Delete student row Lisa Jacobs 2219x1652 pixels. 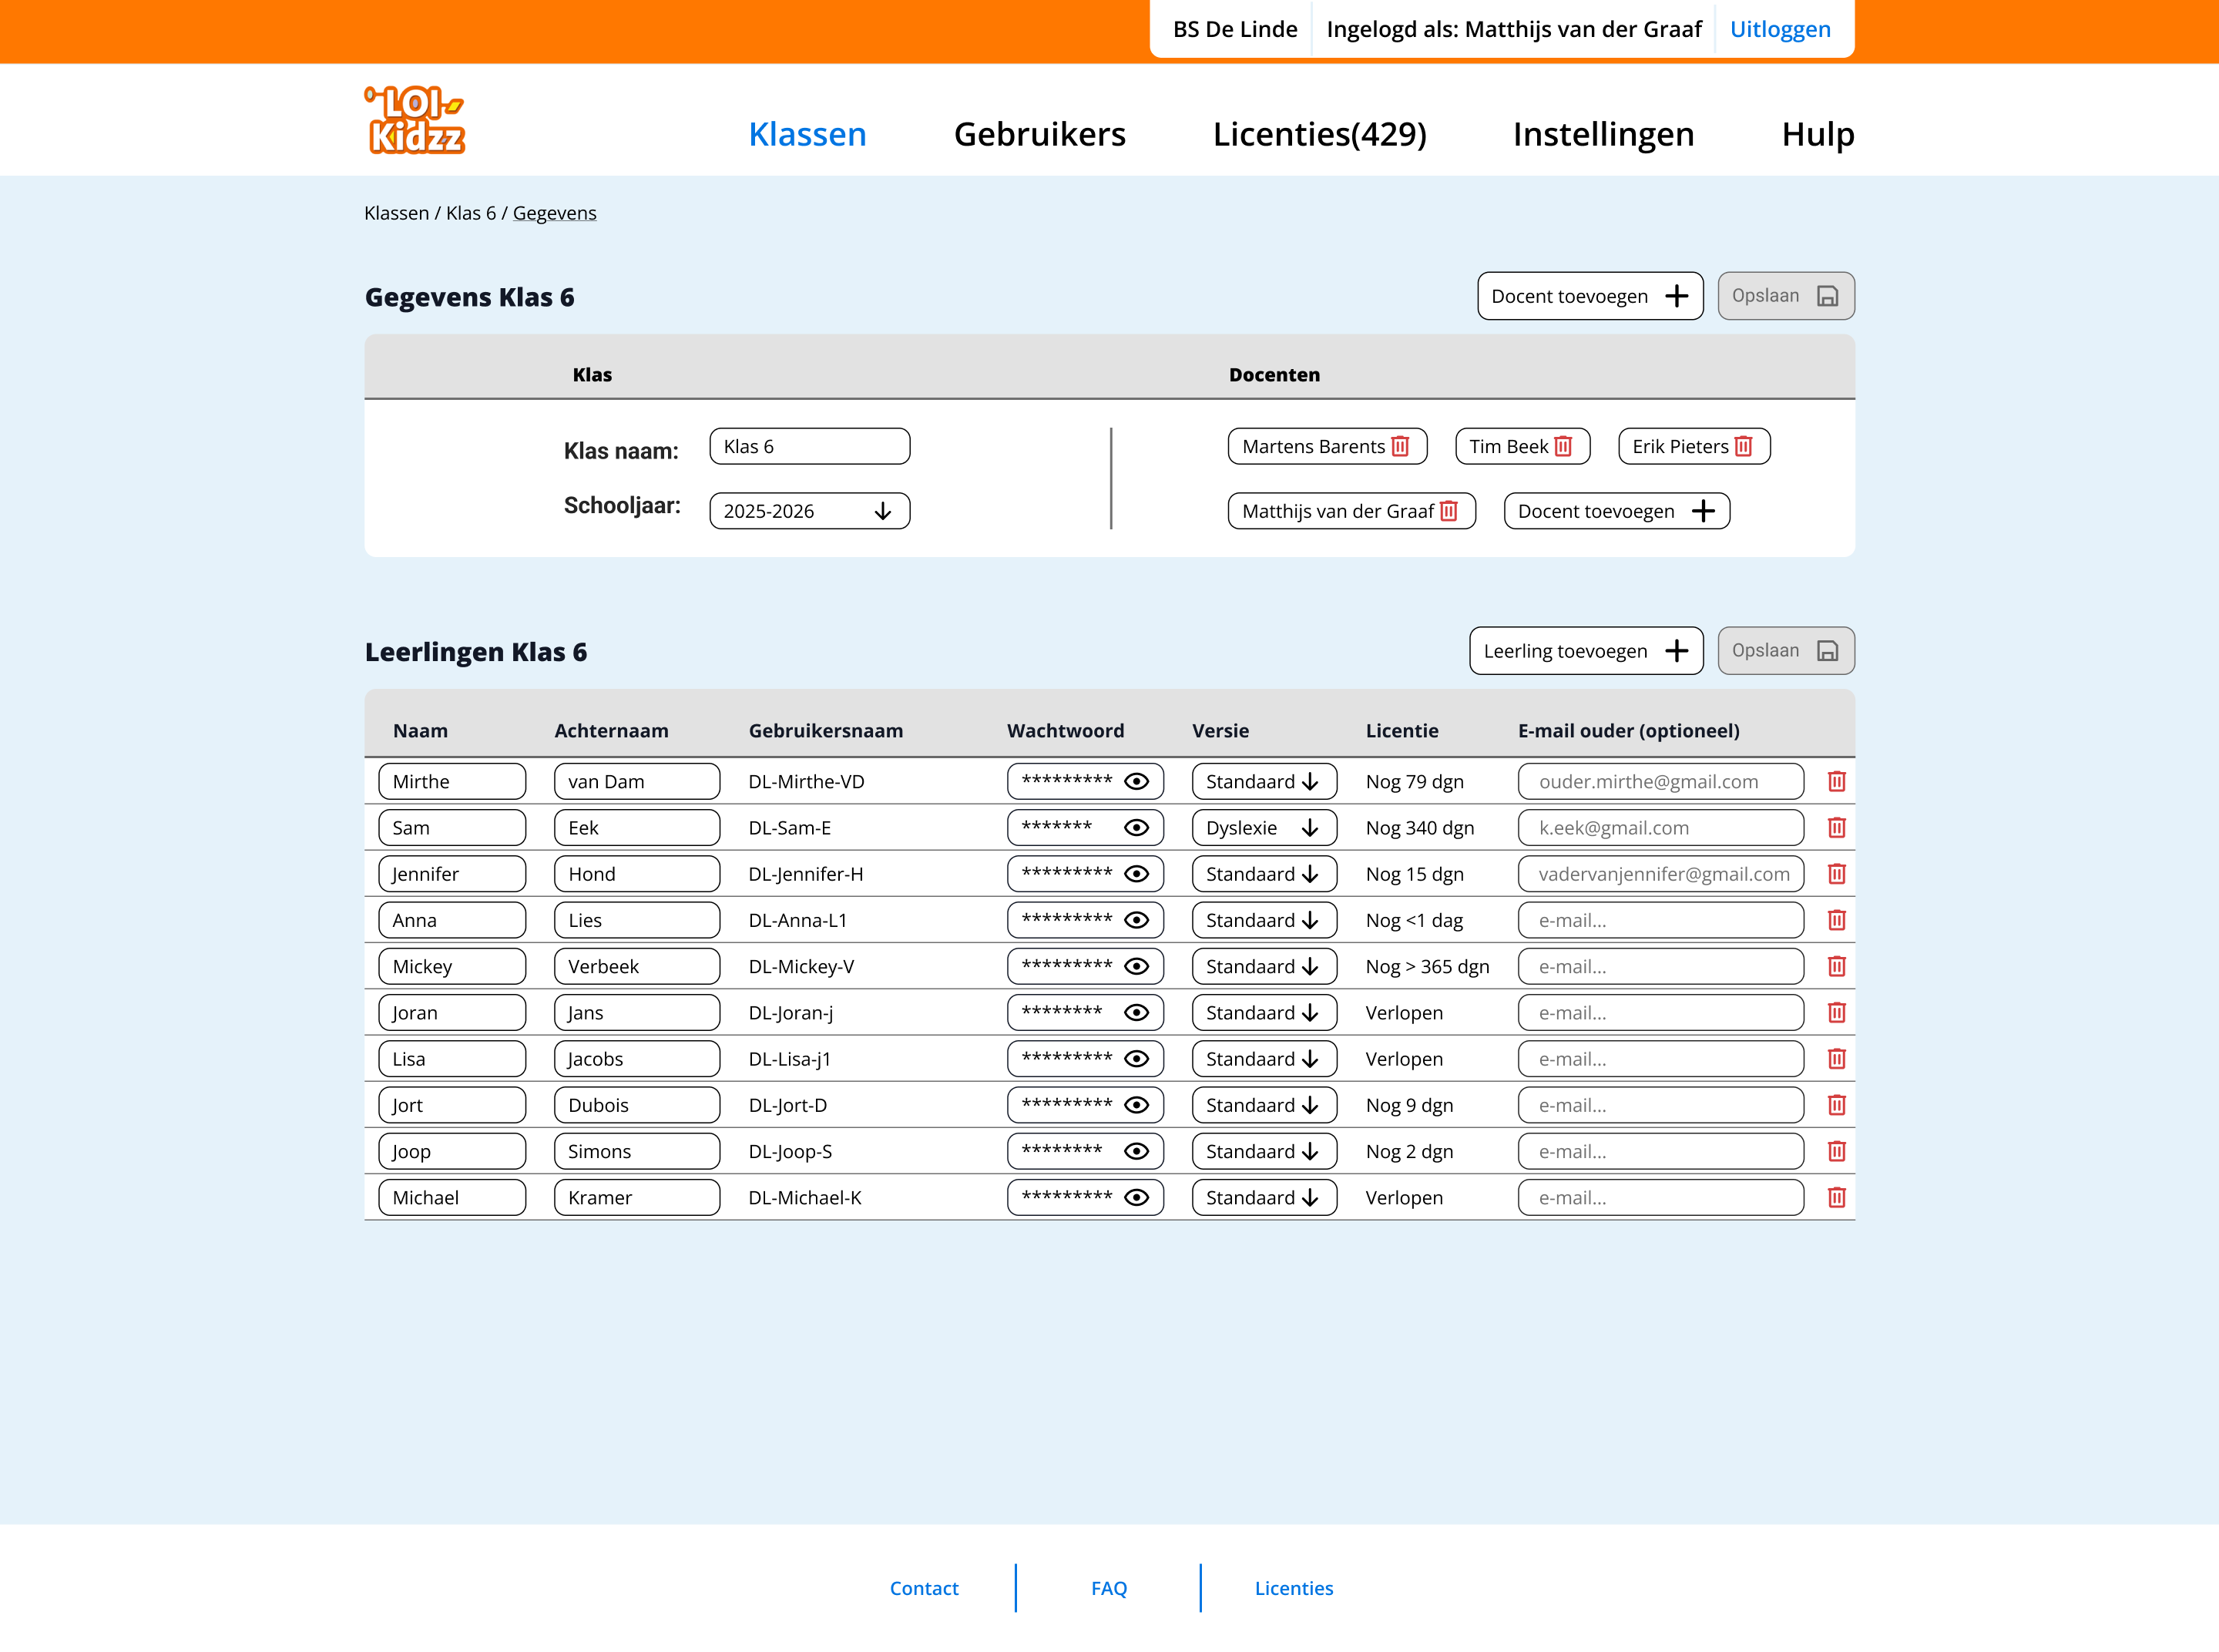[1836, 1058]
